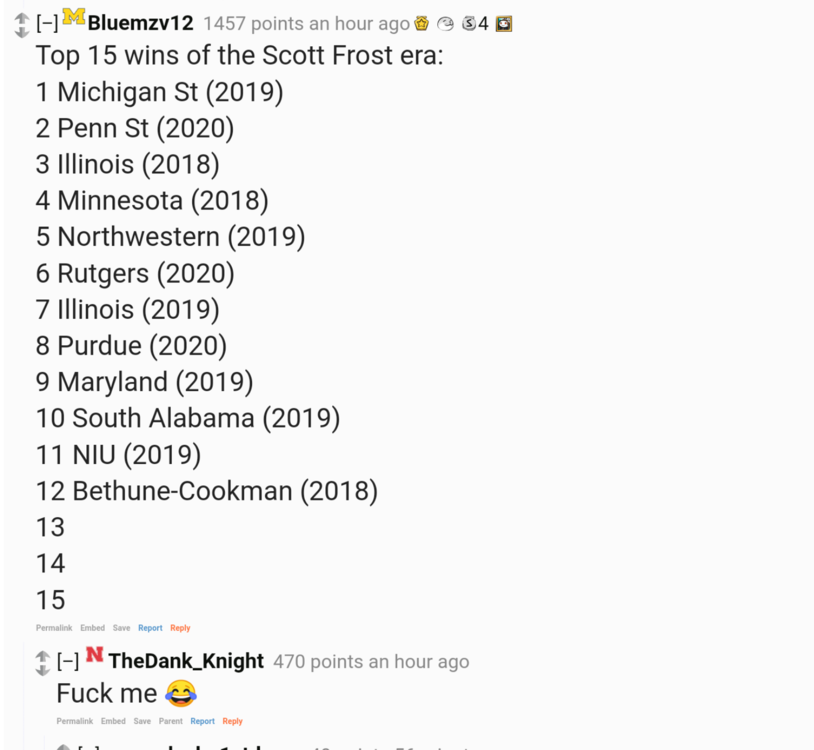The width and height of the screenshot is (814, 750).
Task: Click Parent link under TheDank_Knight's comment
Action: pos(171,721)
